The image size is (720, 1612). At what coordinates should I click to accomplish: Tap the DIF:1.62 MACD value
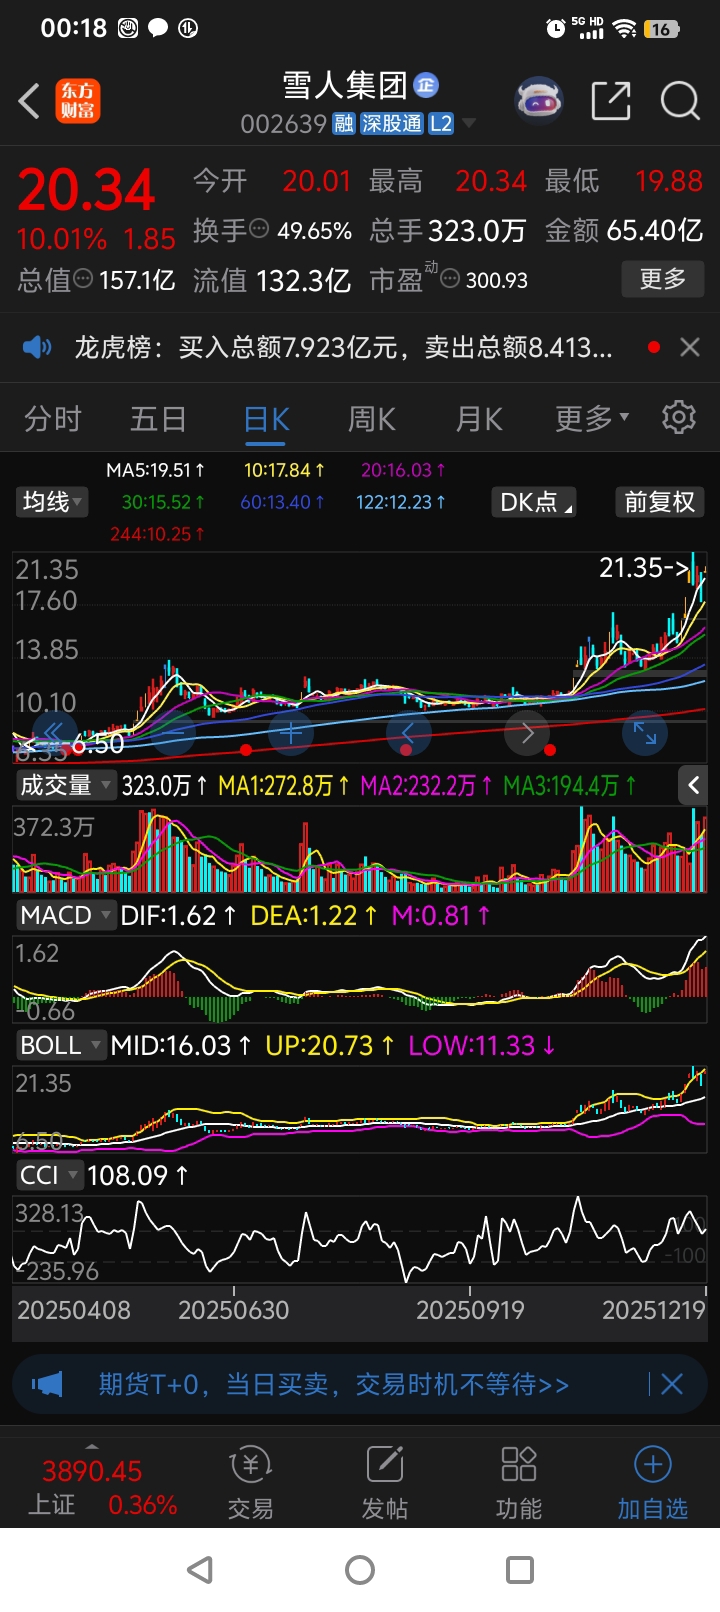[x=178, y=915]
